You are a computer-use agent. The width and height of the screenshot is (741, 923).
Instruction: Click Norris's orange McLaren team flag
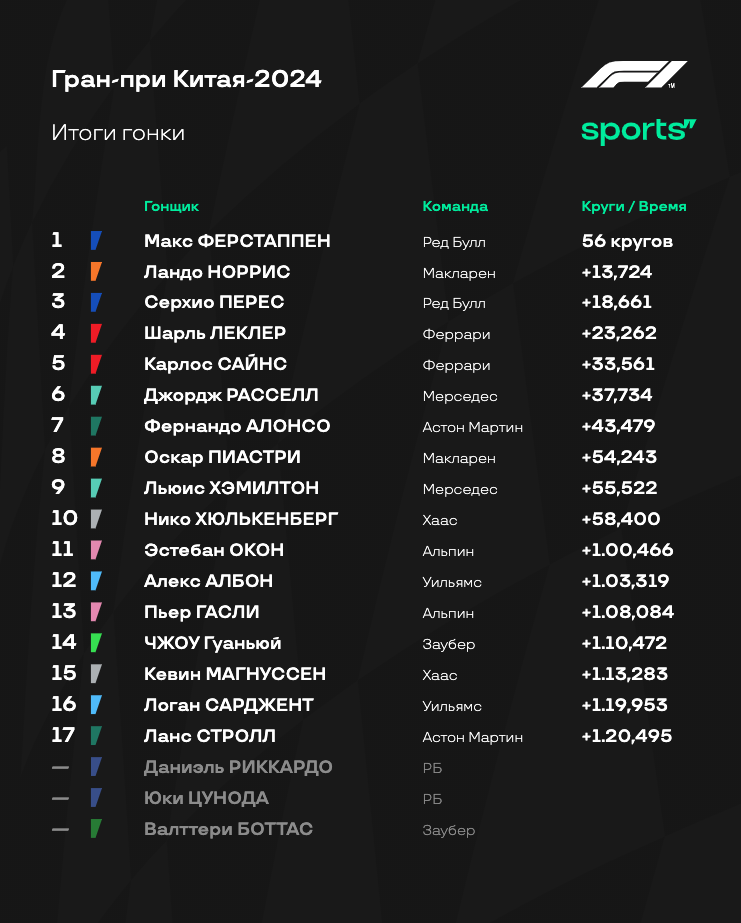(96, 271)
